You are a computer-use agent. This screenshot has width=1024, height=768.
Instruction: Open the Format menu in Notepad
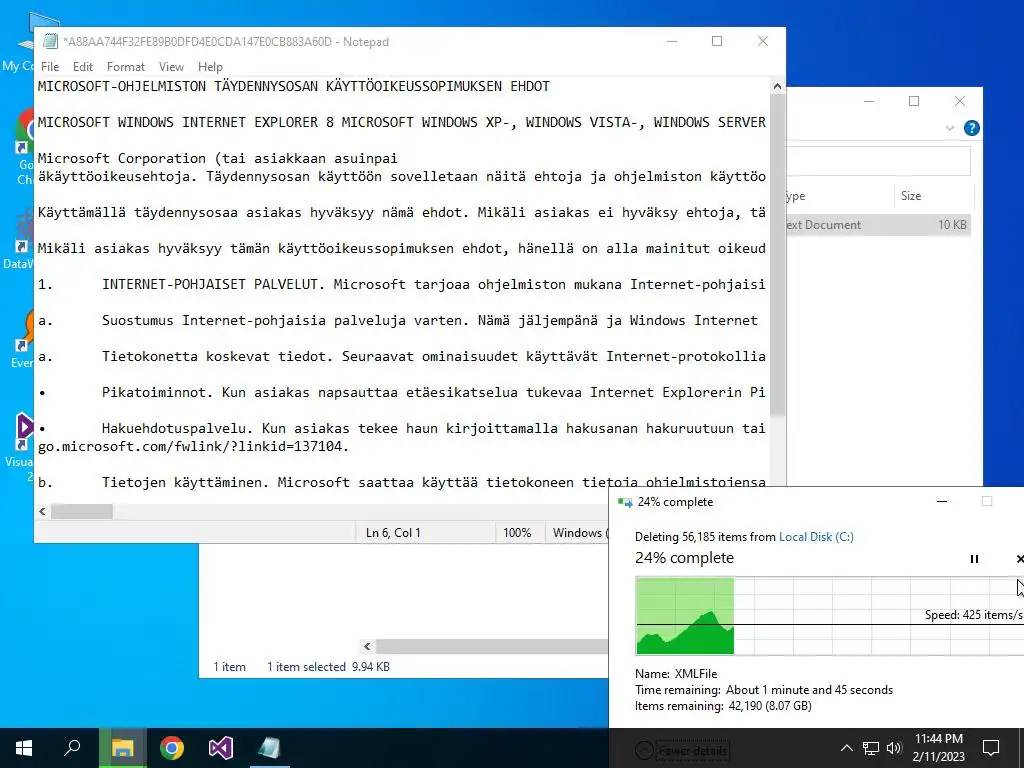pyautogui.click(x=125, y=67)
